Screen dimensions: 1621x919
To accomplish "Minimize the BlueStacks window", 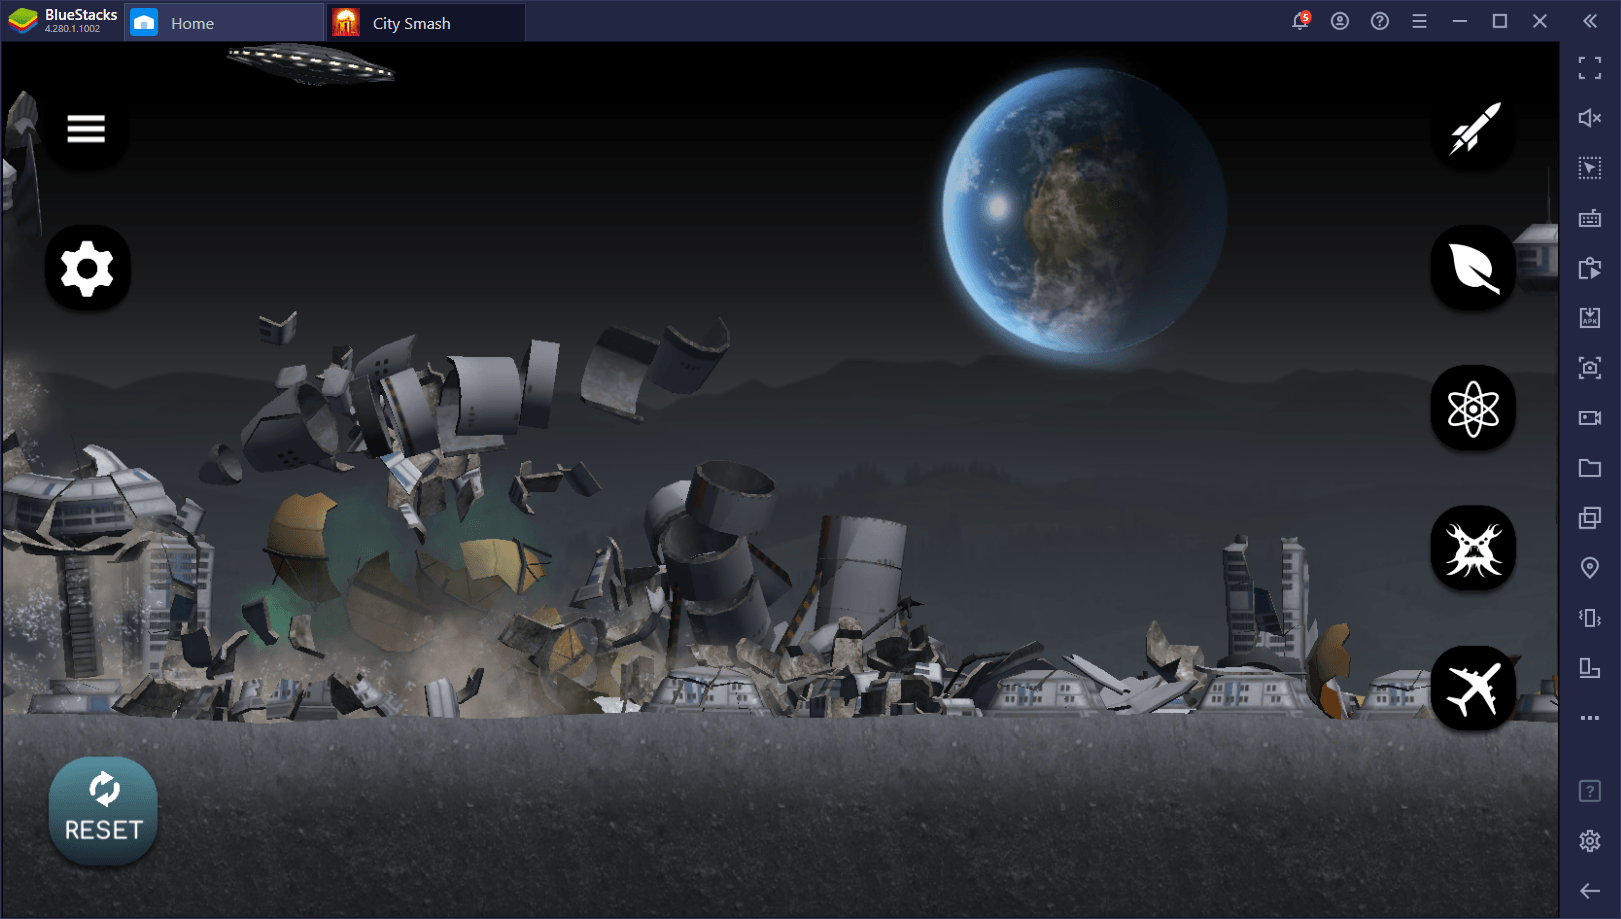I will [1460, 21].
